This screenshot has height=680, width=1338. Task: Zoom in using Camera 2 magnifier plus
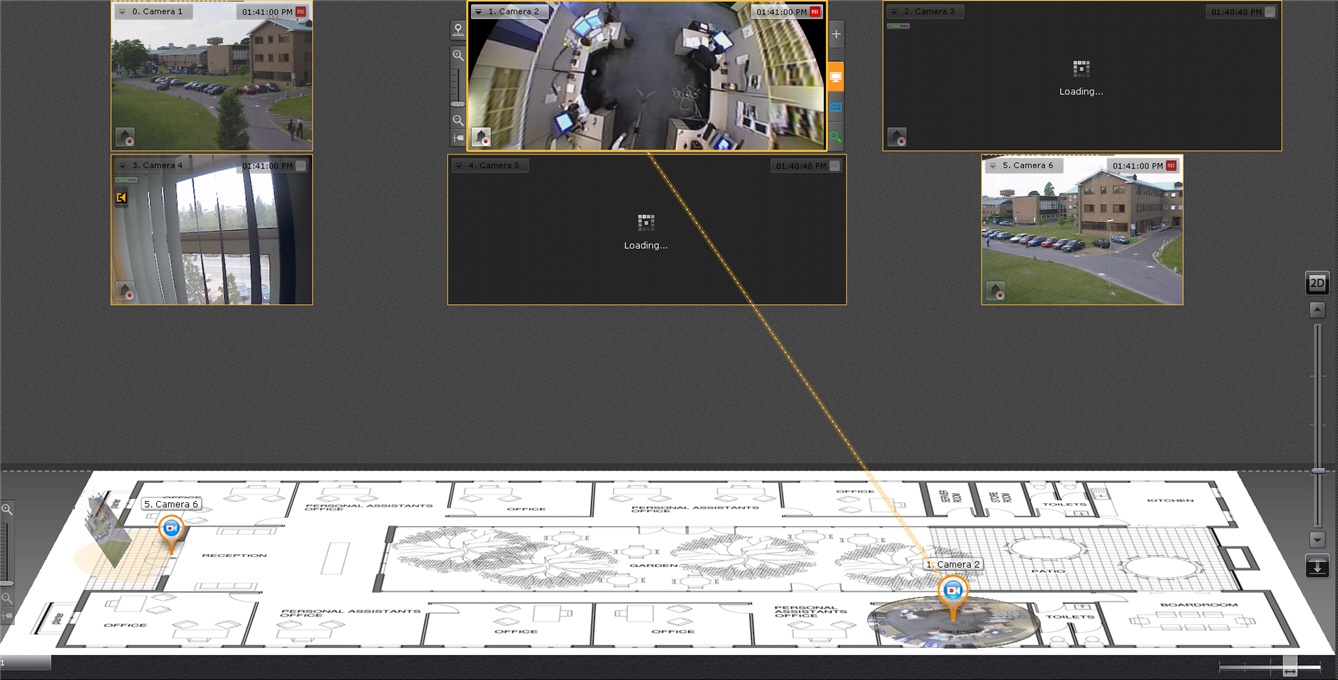(x=458, y=56)
